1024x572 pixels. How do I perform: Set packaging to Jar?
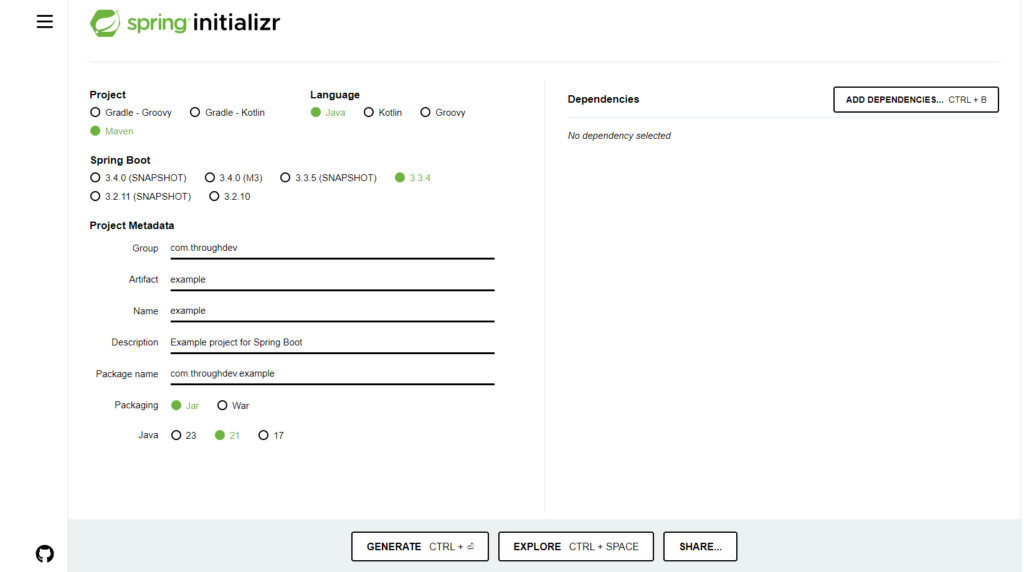[x=185, y=405]
